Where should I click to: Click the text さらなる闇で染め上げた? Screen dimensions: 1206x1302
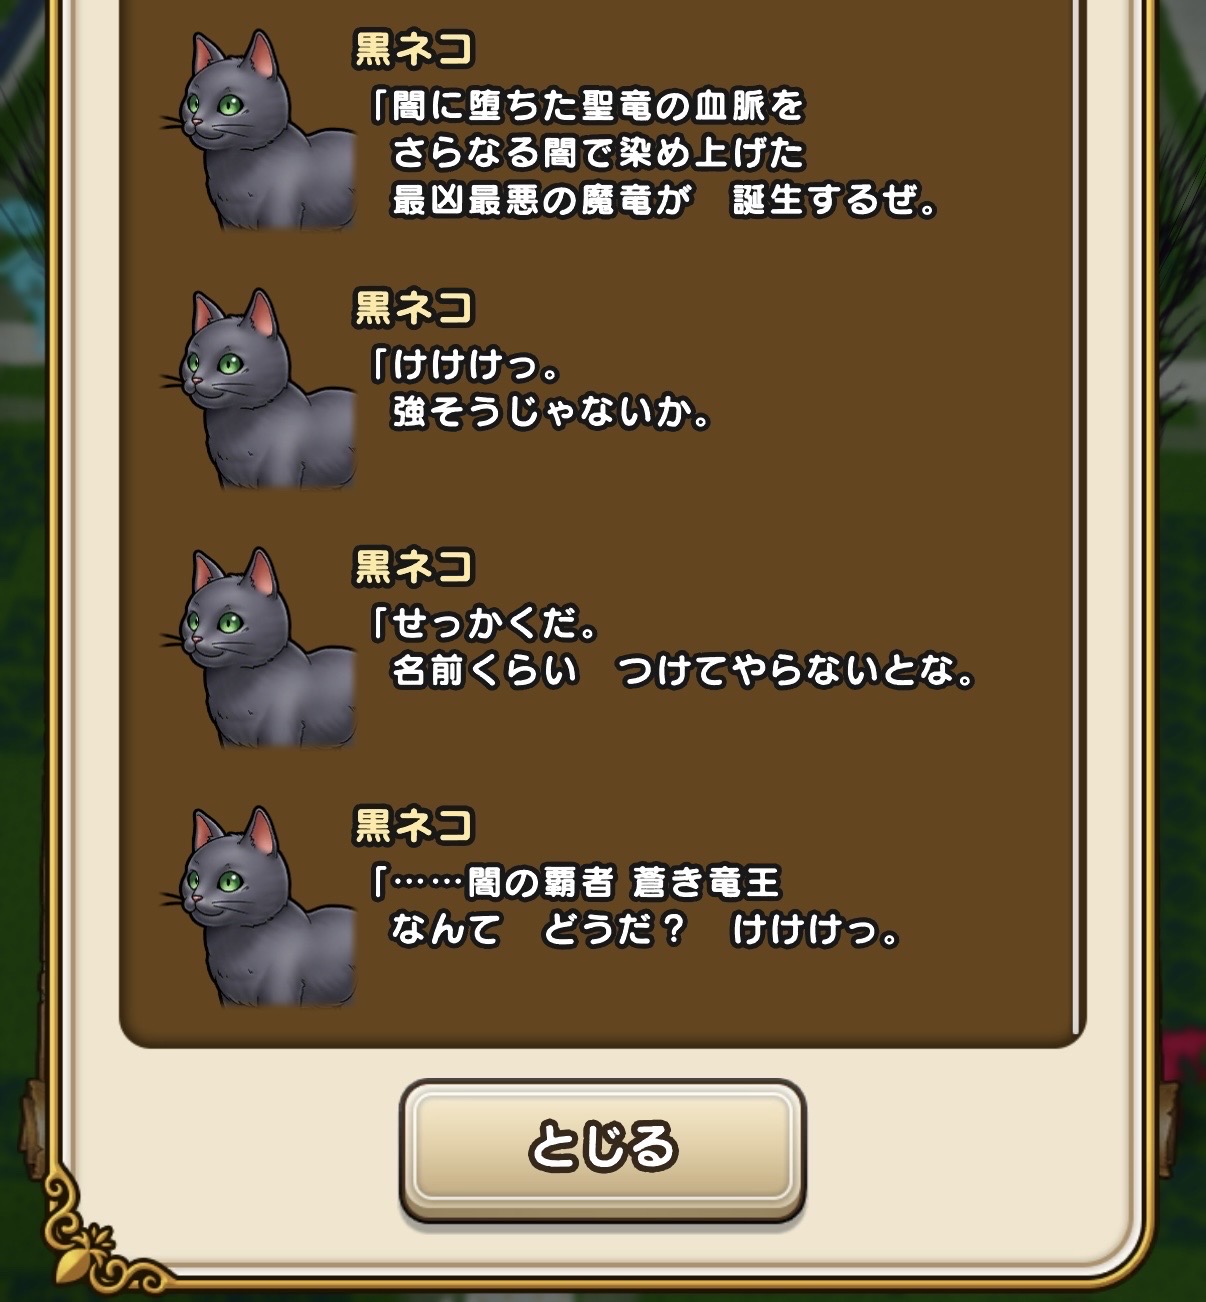598,153
